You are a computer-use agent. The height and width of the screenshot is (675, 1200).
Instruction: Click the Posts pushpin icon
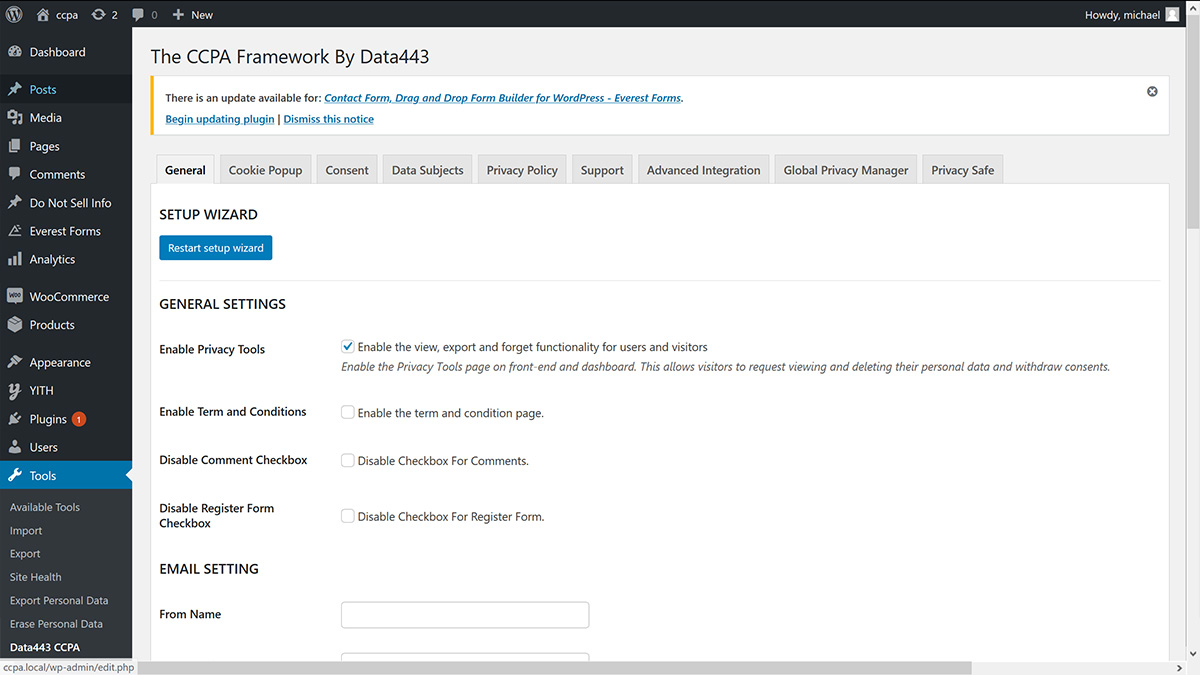pyautogui.click(x=15, y=89)
